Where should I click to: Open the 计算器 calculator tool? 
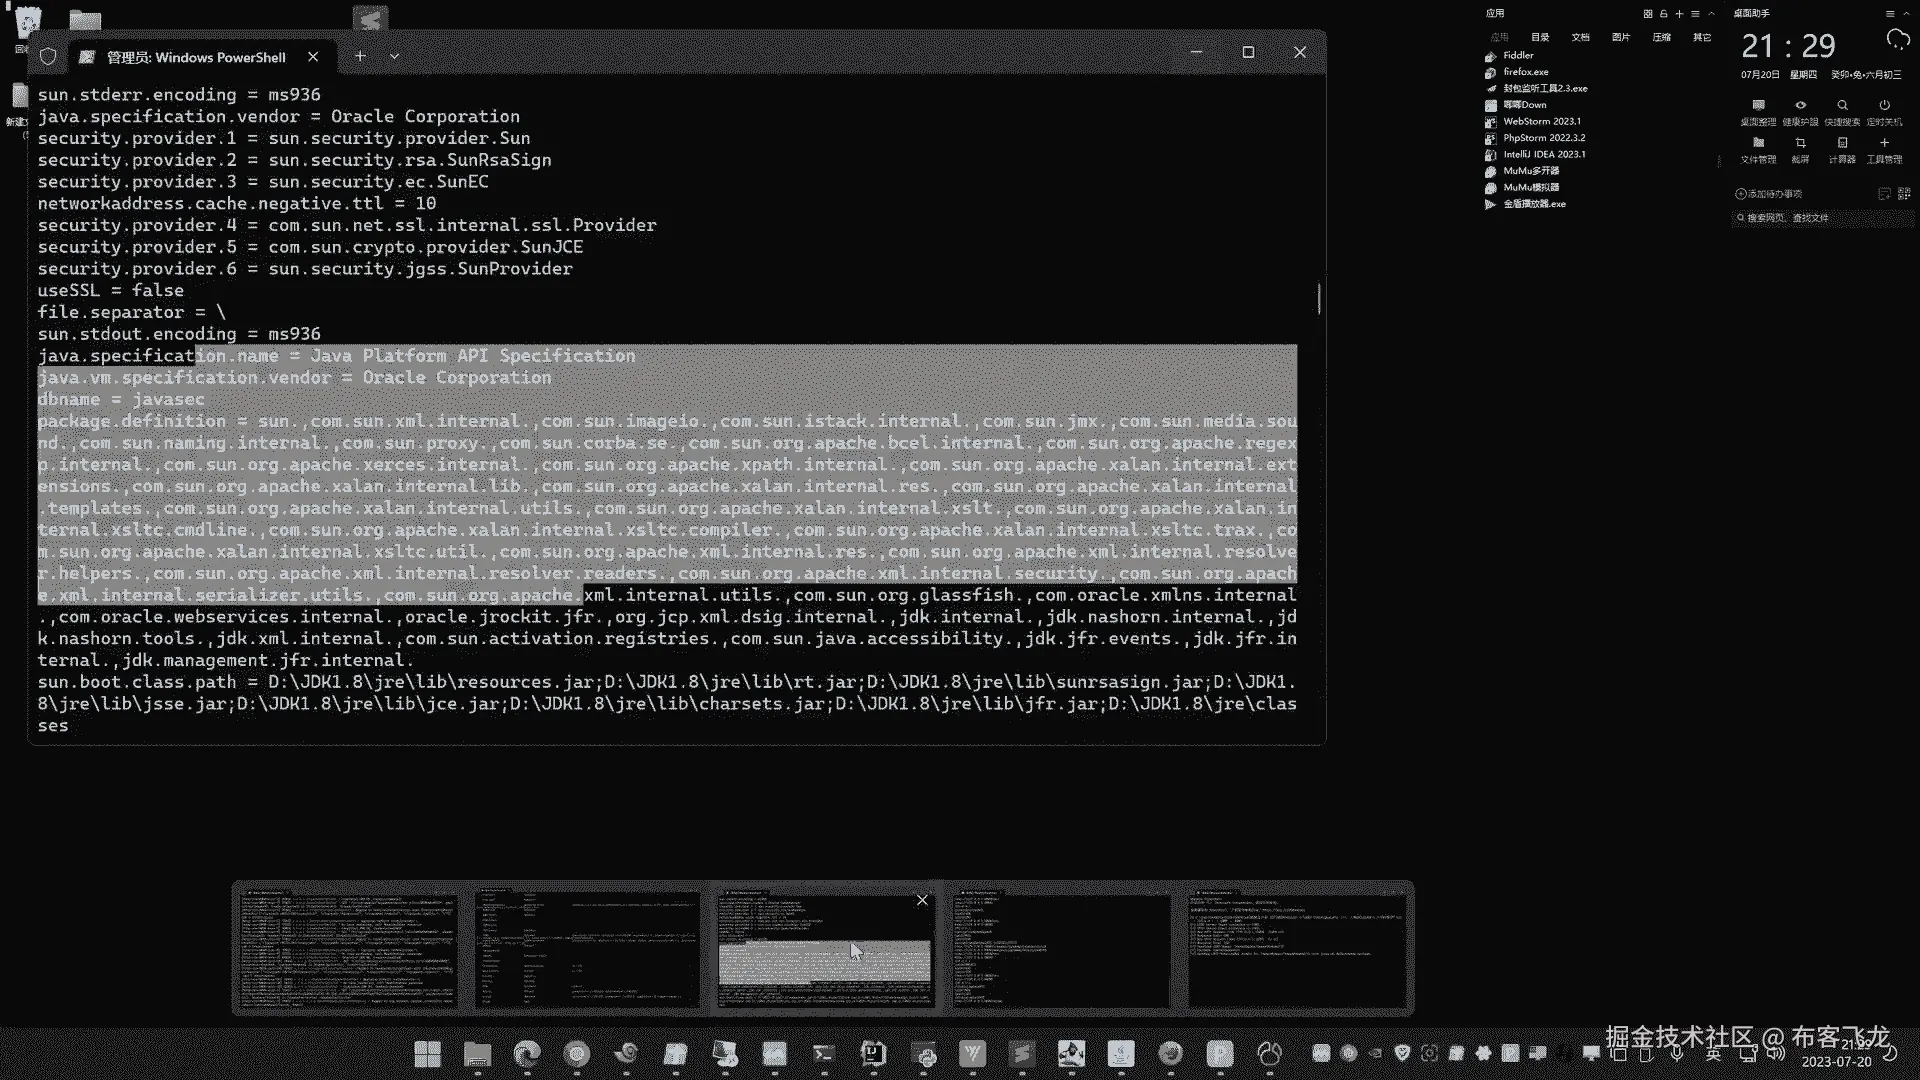click(1842, 144)
